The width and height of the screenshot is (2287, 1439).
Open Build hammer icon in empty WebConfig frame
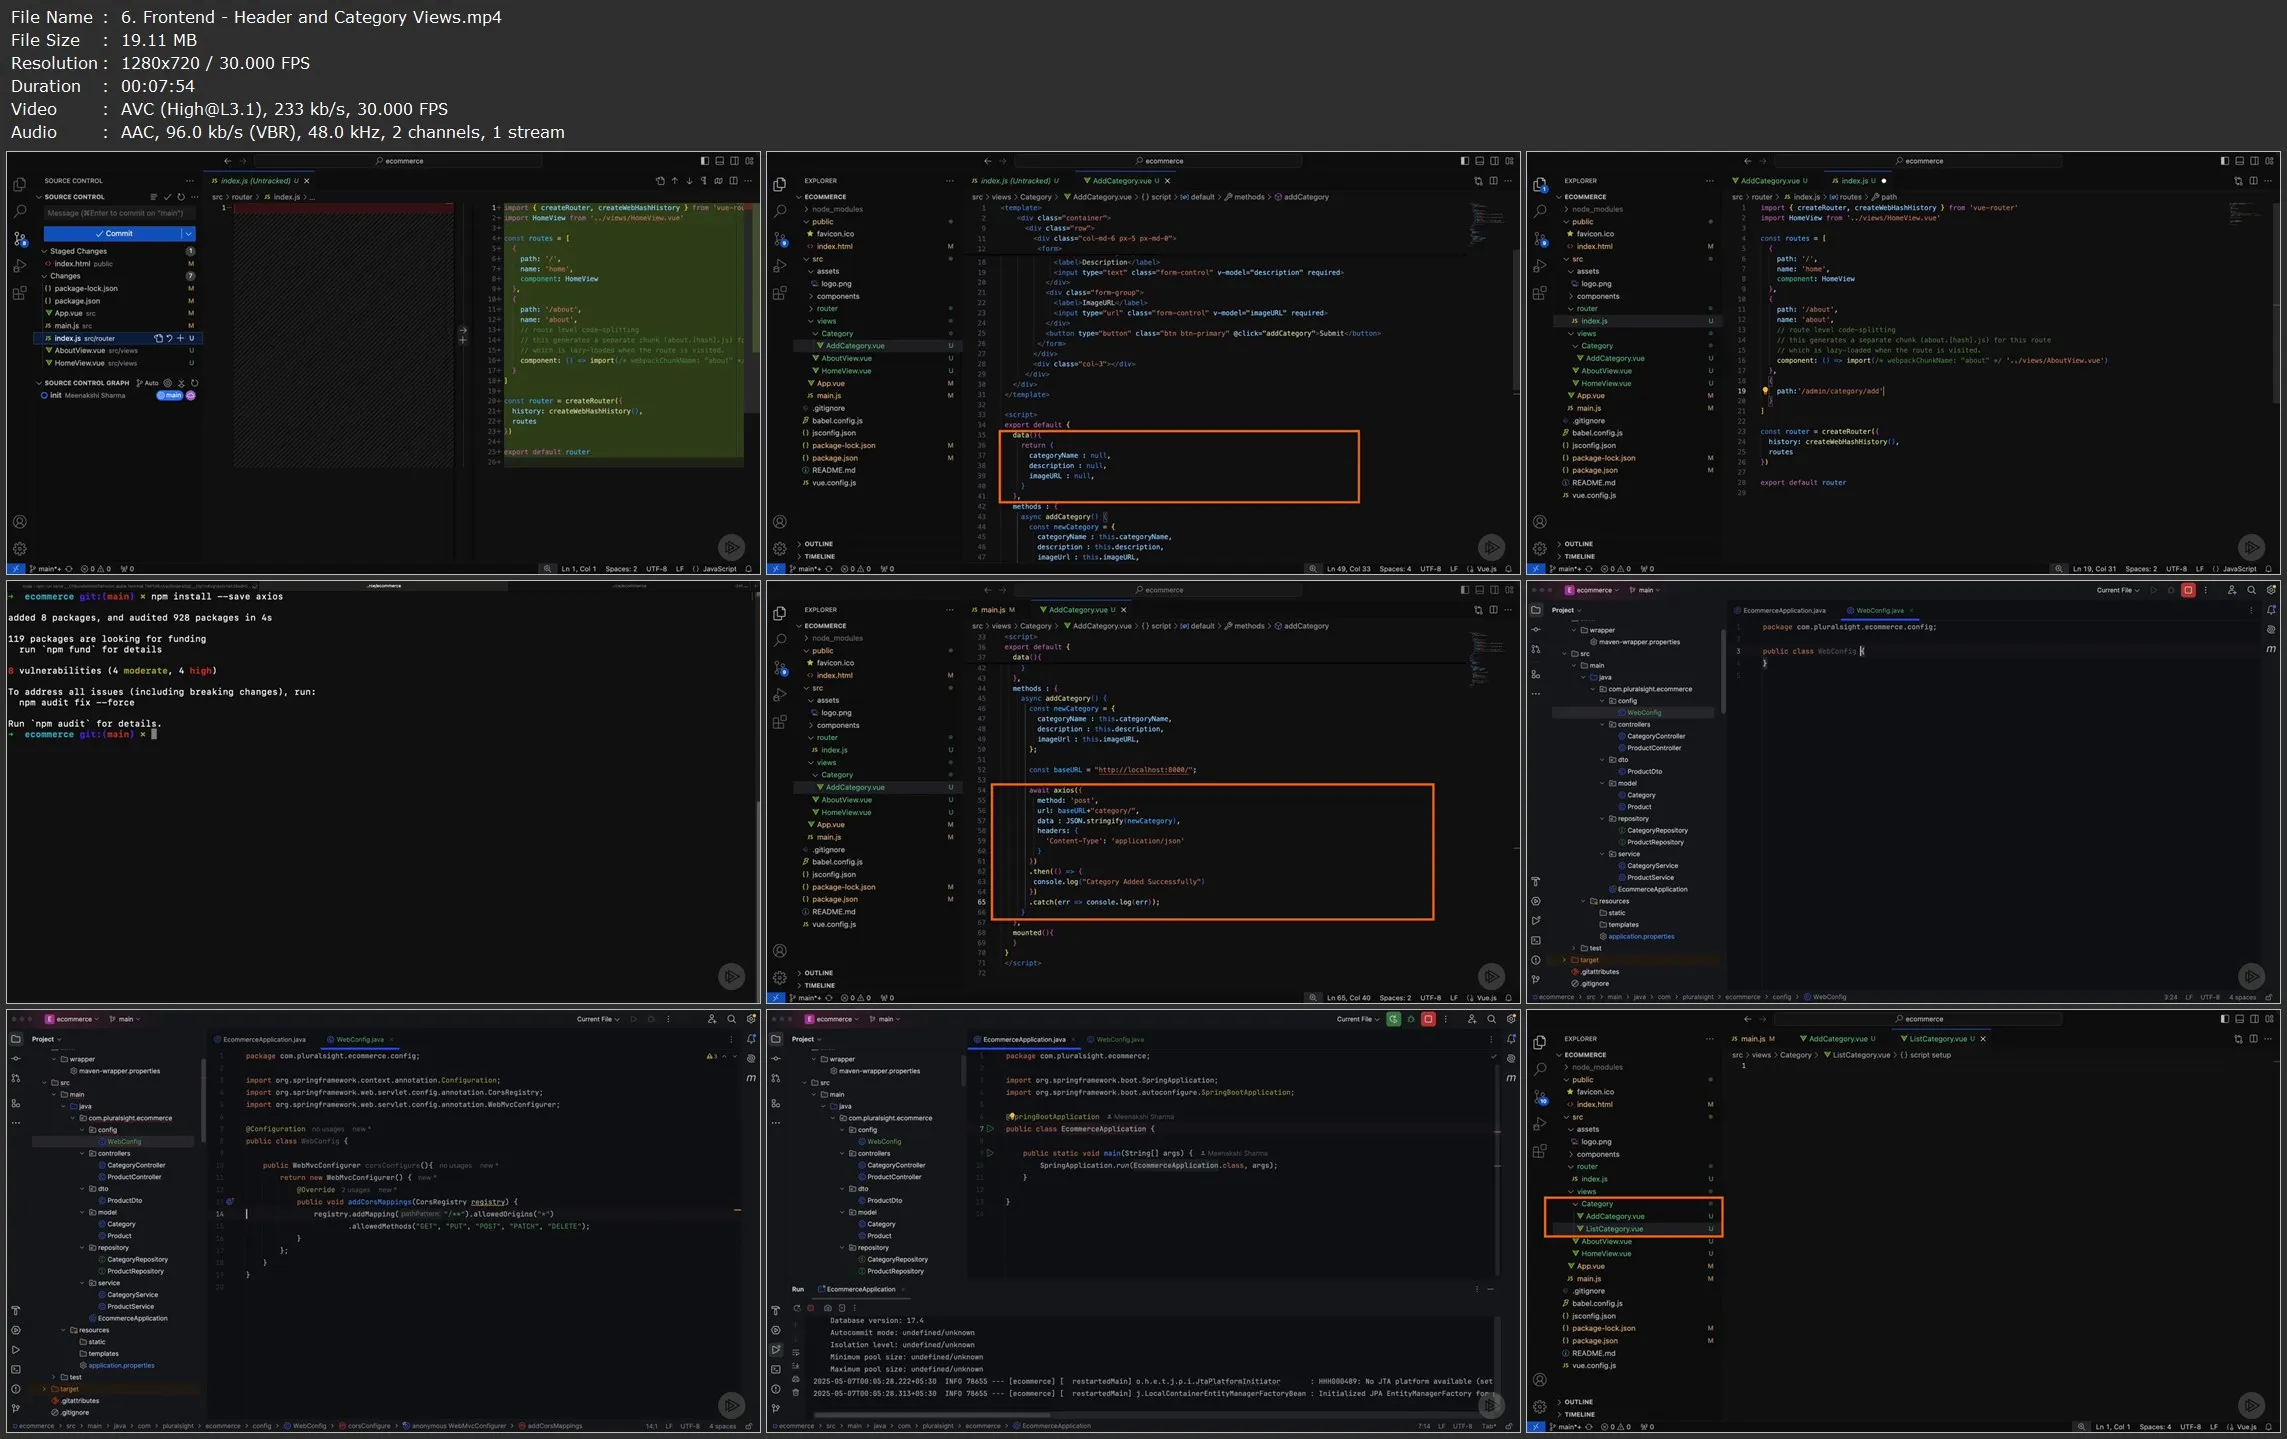coord(1536,881)
